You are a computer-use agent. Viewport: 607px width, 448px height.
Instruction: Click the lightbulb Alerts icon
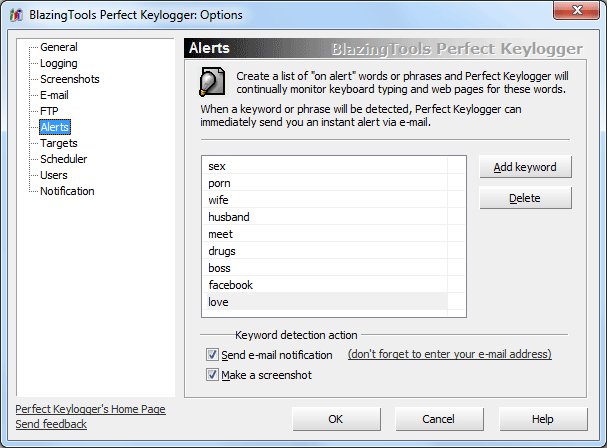point(212,82)
